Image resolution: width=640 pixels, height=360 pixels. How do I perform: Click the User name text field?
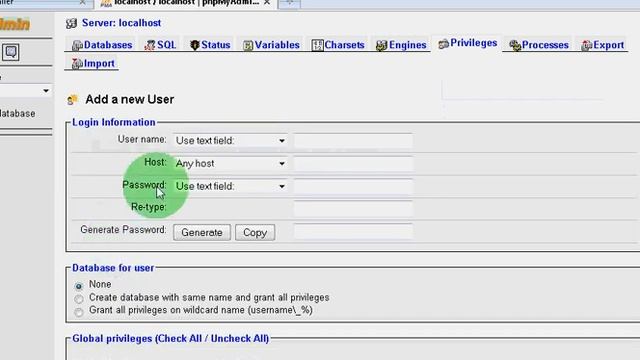(353, 141)
